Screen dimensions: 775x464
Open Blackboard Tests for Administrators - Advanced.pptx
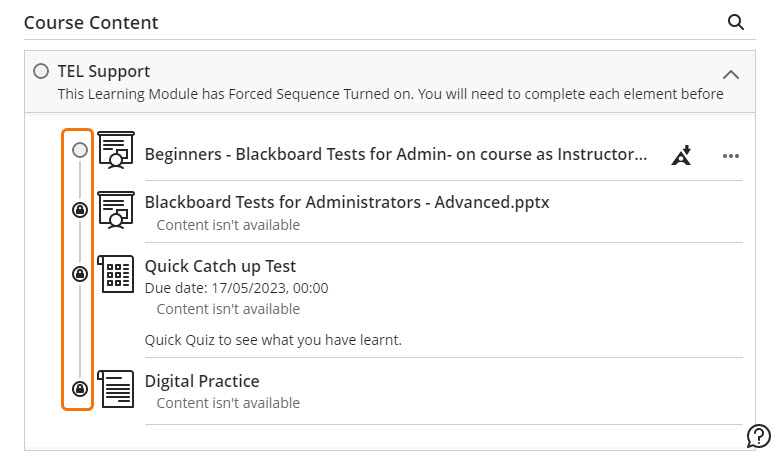(x=347, y=202)
